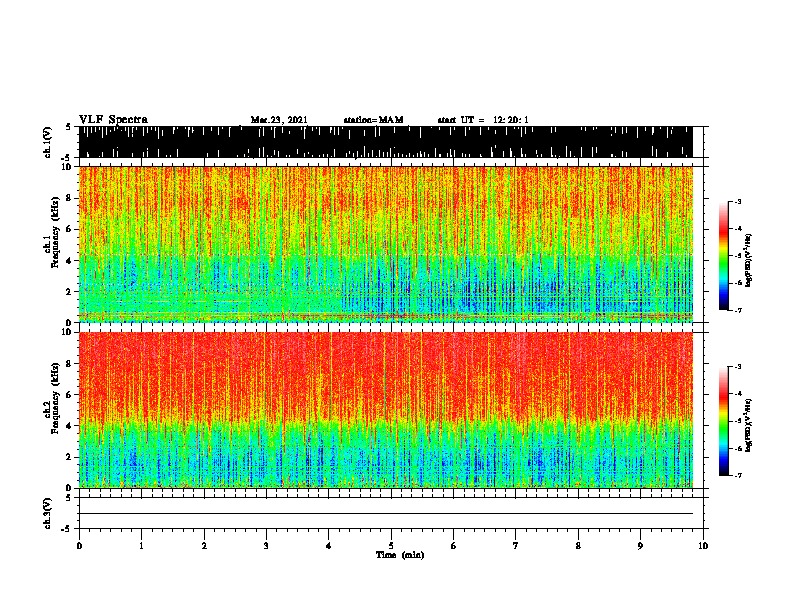792x612 pixels.
Task: Click the 'station=MAM' header text
Action: 373,120
